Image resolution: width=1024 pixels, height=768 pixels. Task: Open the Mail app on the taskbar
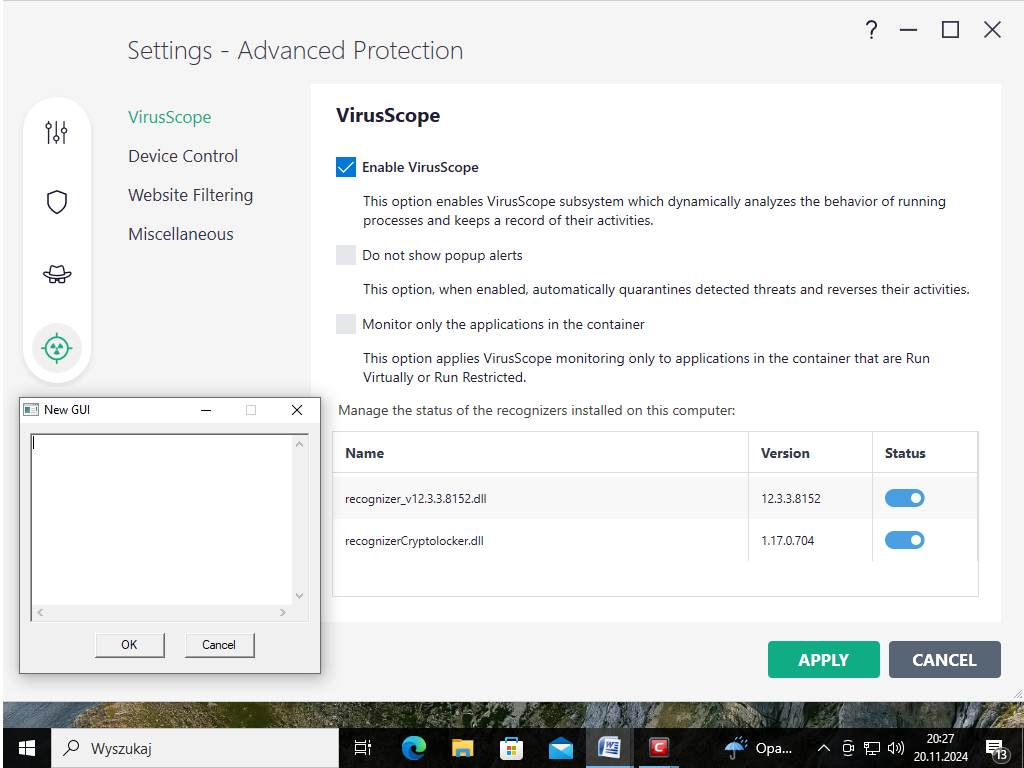pos(560,748)
